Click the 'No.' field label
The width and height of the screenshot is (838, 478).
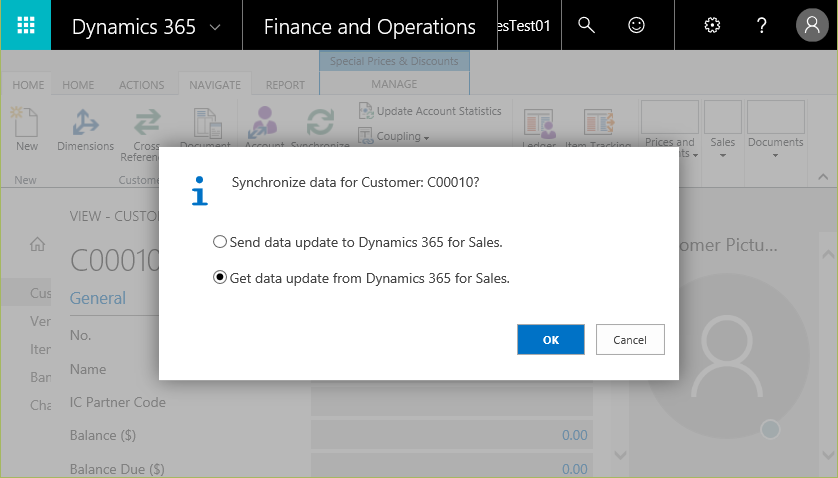click(81, 335)
